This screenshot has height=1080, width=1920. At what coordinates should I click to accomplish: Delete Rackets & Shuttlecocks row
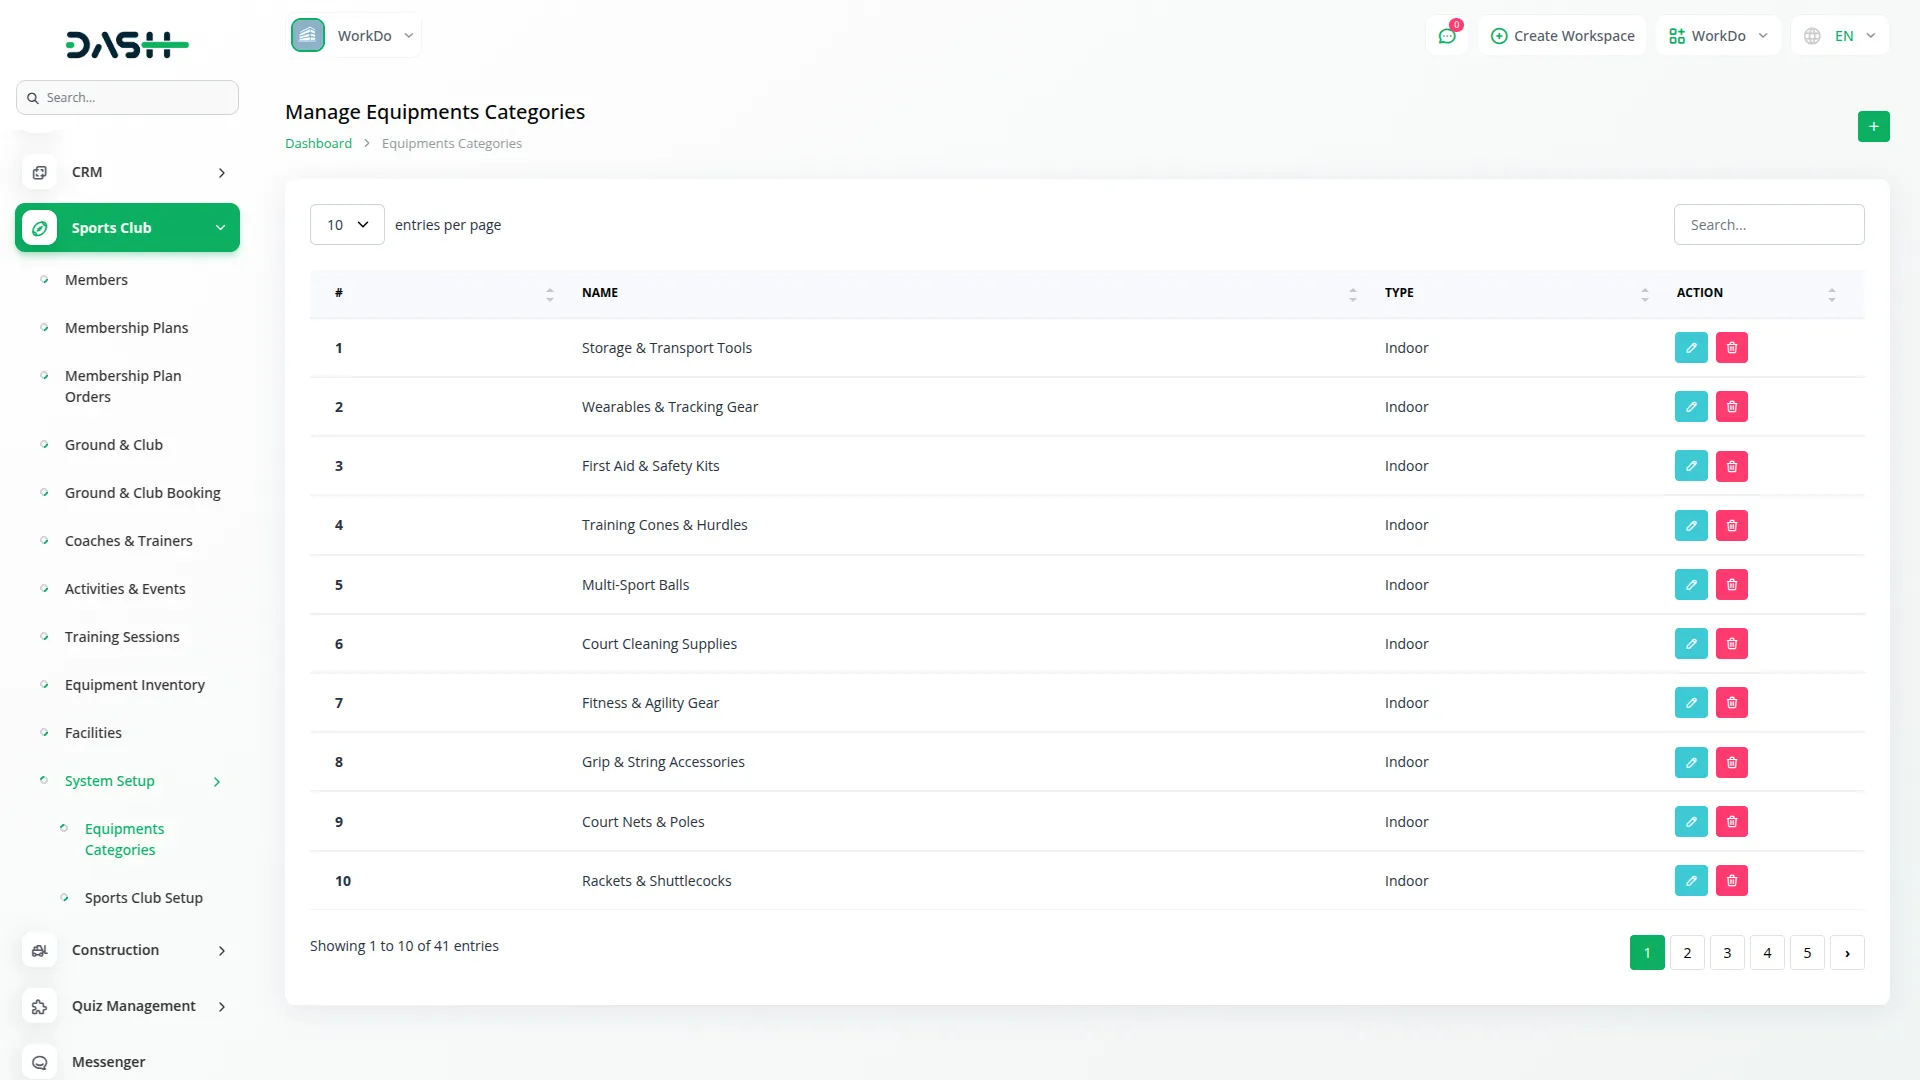[x=1731, y=881]
